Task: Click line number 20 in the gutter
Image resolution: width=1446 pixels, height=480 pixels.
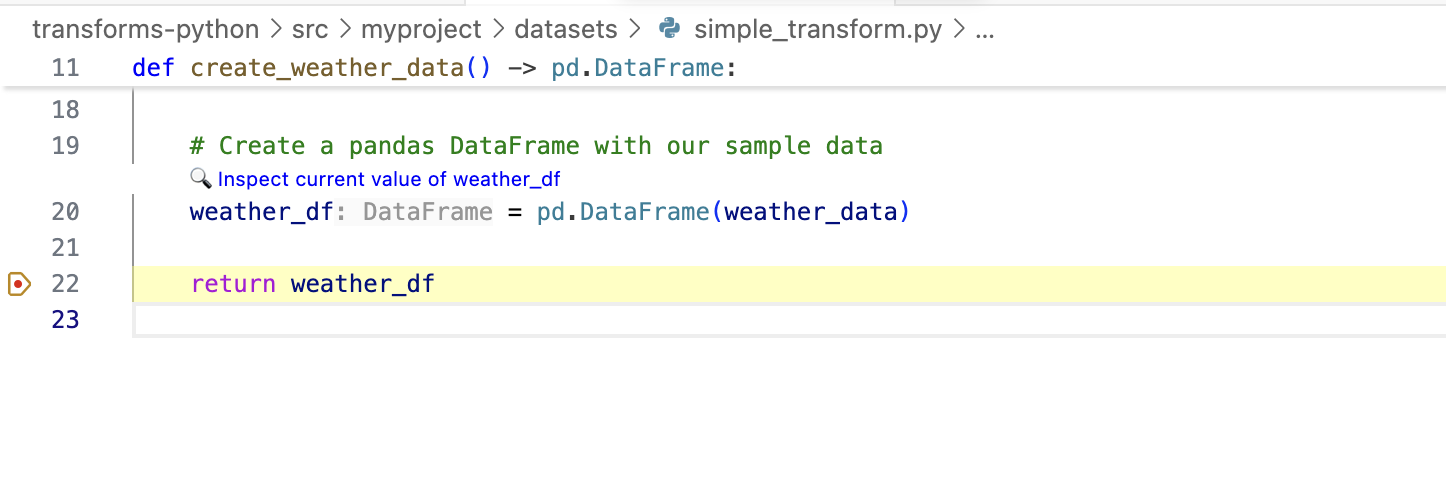Action: coord(65,212)
